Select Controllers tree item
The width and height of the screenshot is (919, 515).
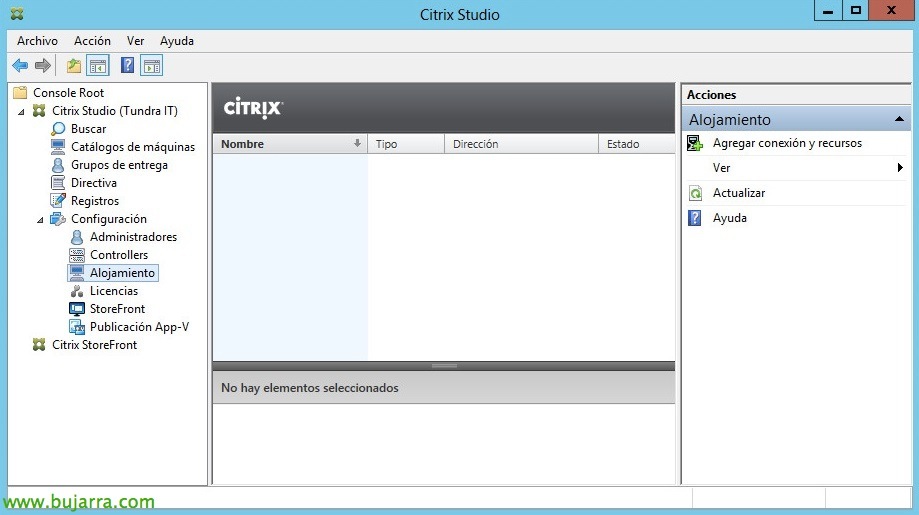[118, 255]
